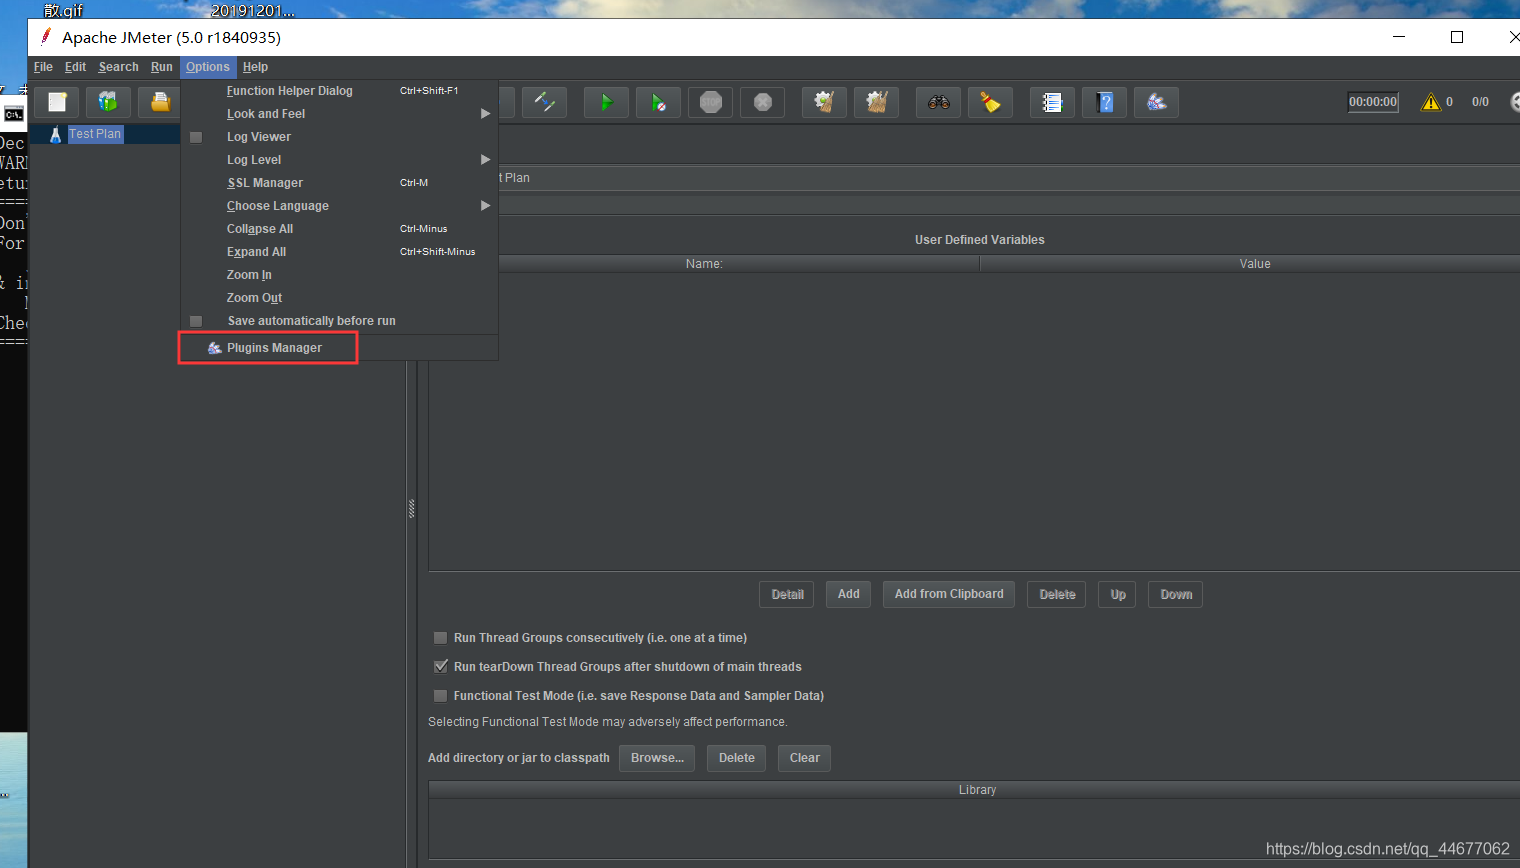Open the Help menu
Viewport: 1520px width, 868px height.
point(255,67)
